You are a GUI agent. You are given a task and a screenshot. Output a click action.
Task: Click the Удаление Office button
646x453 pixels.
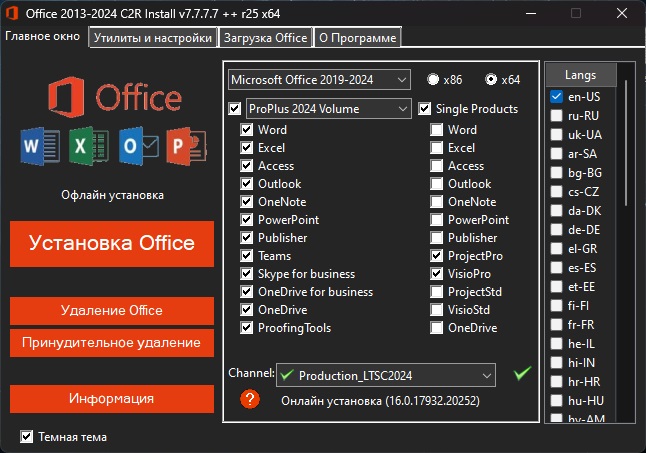(x=112, y=311)
